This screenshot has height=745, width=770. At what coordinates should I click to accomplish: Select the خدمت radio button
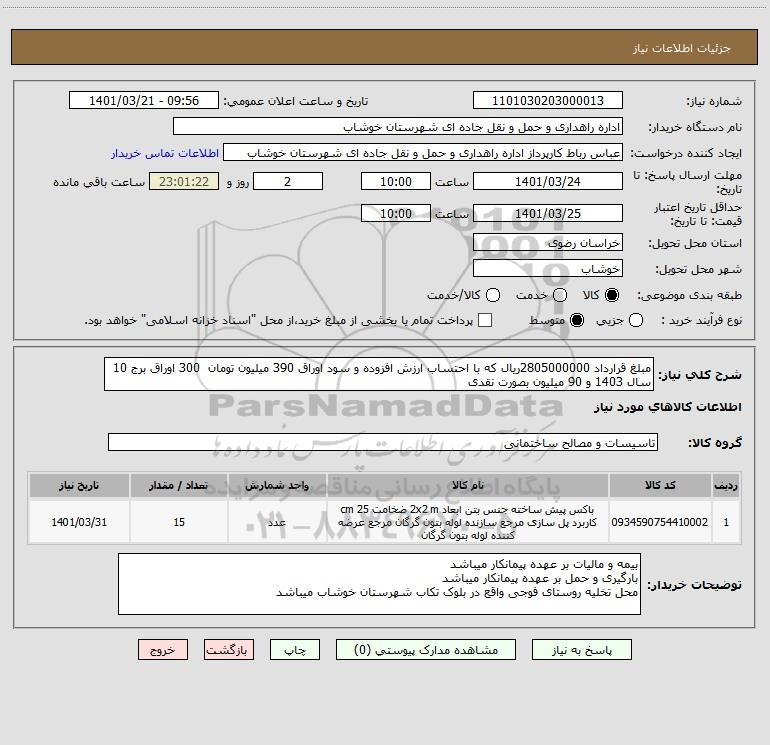[x=560, y=295]
